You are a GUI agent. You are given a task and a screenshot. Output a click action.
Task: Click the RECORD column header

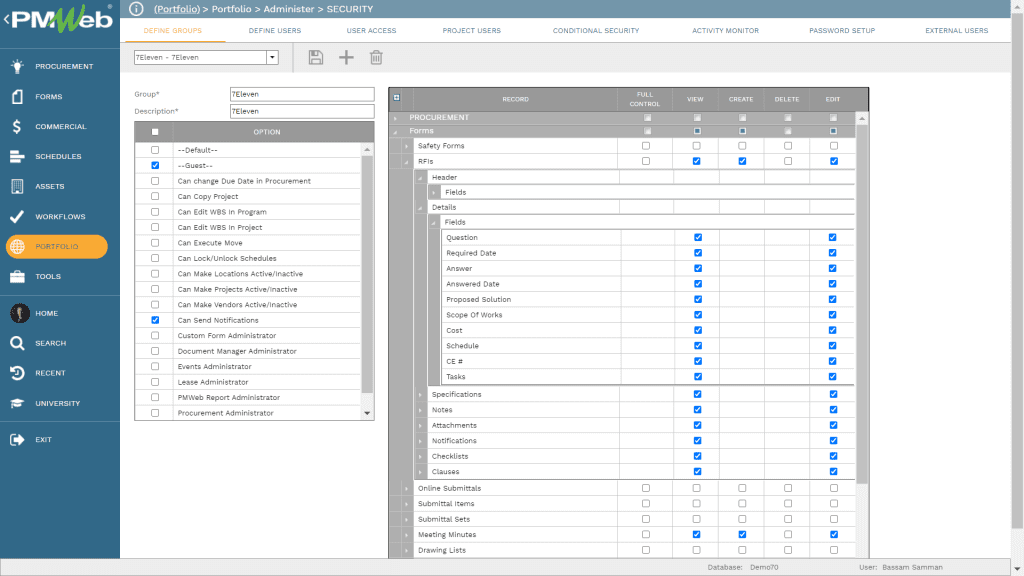(515, 99)
